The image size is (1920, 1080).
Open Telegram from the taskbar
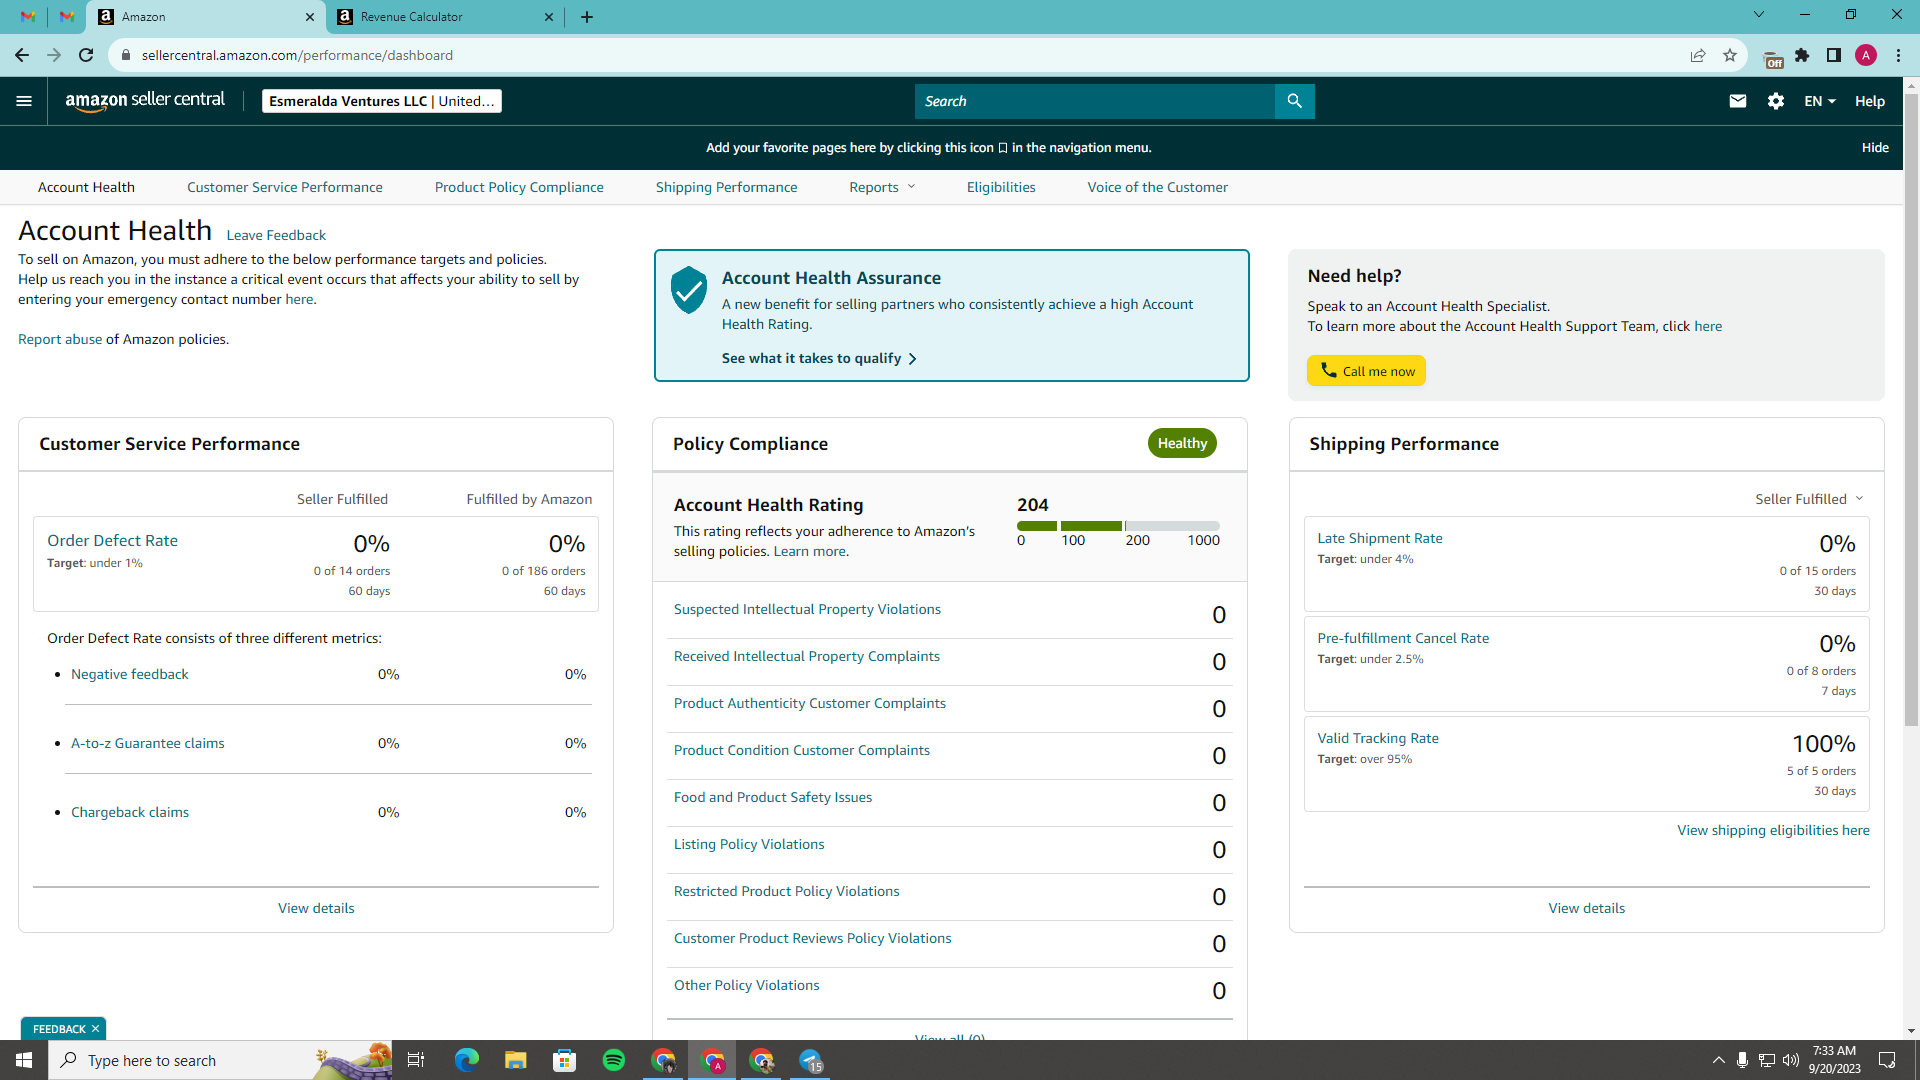click(811, 1060)
